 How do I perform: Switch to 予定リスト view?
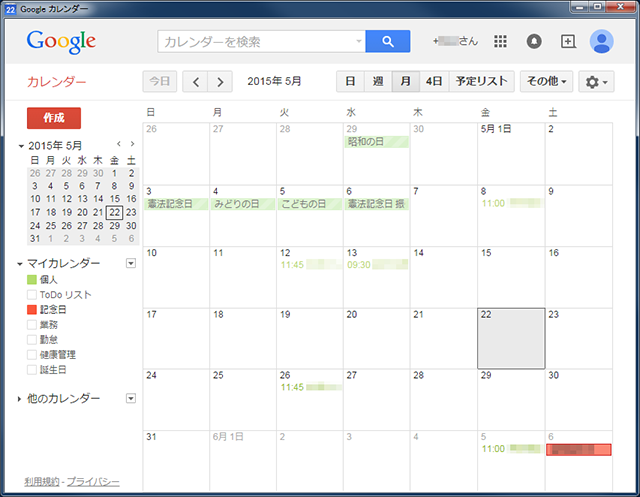coord(481,81)
